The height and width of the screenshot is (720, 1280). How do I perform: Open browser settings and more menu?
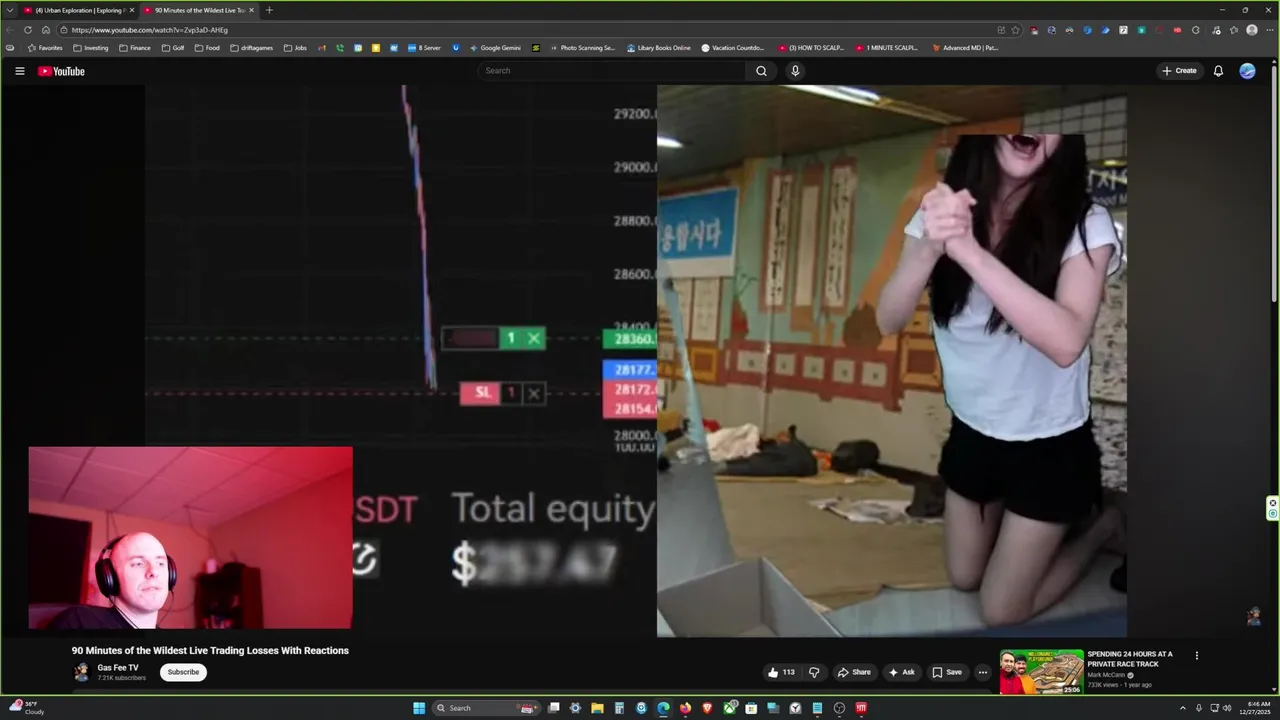(1268, 30)
